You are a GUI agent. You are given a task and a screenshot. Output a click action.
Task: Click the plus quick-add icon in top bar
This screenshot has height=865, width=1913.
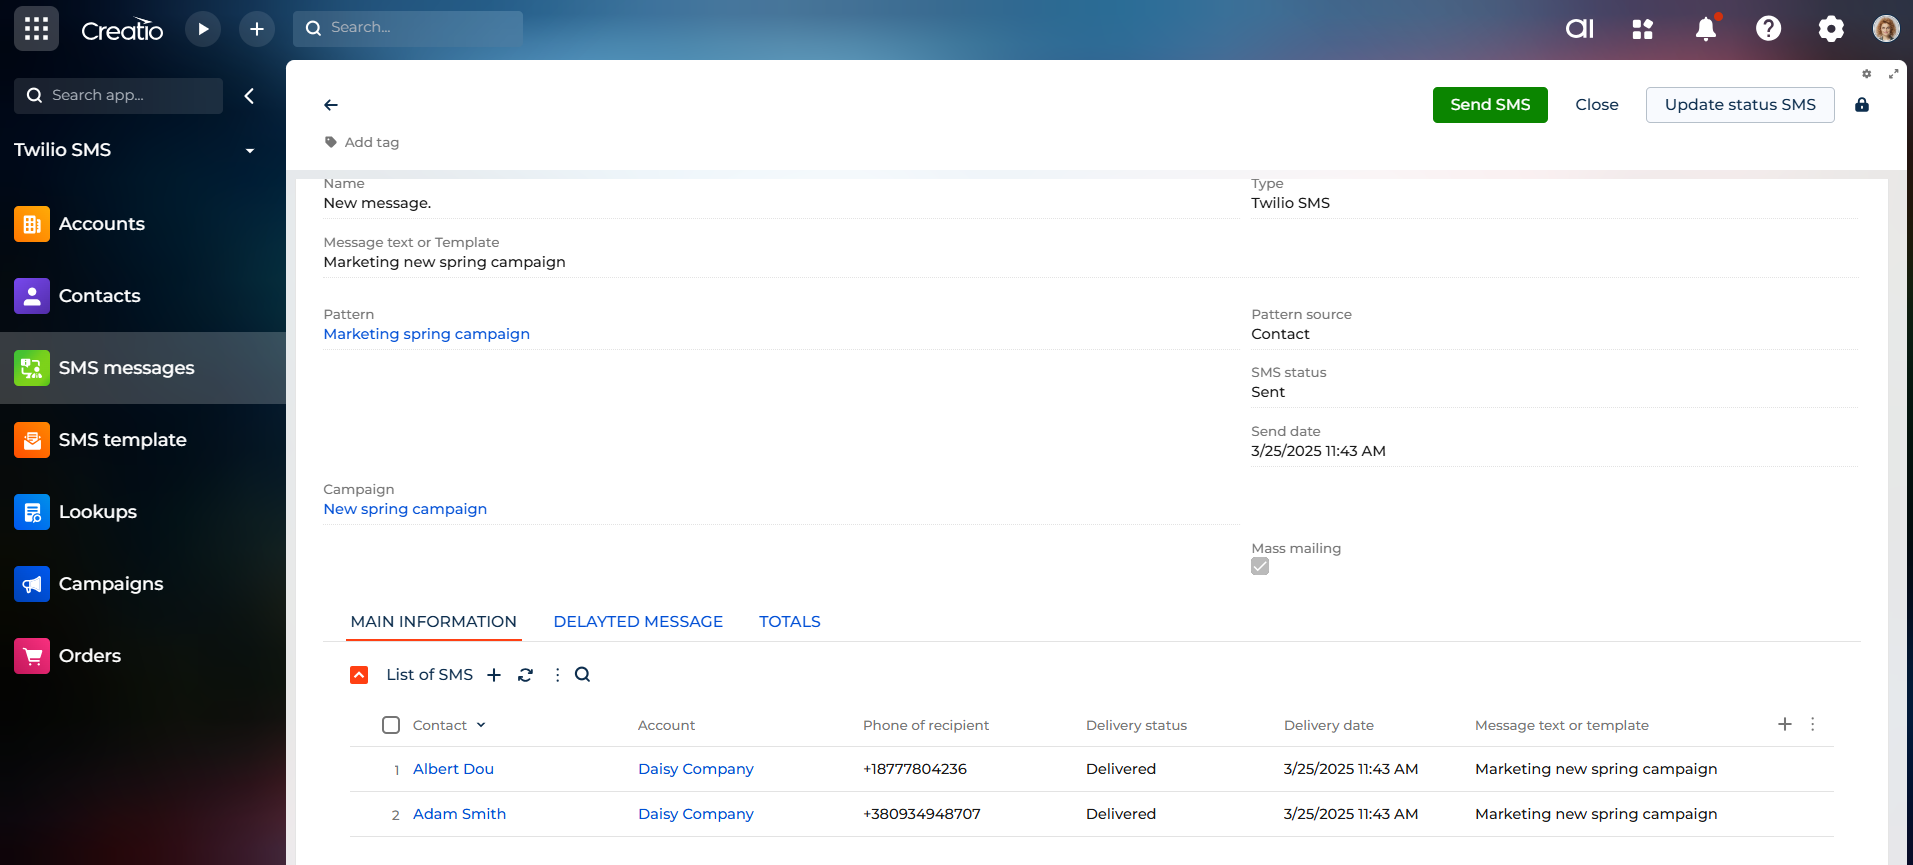(257, 29)
